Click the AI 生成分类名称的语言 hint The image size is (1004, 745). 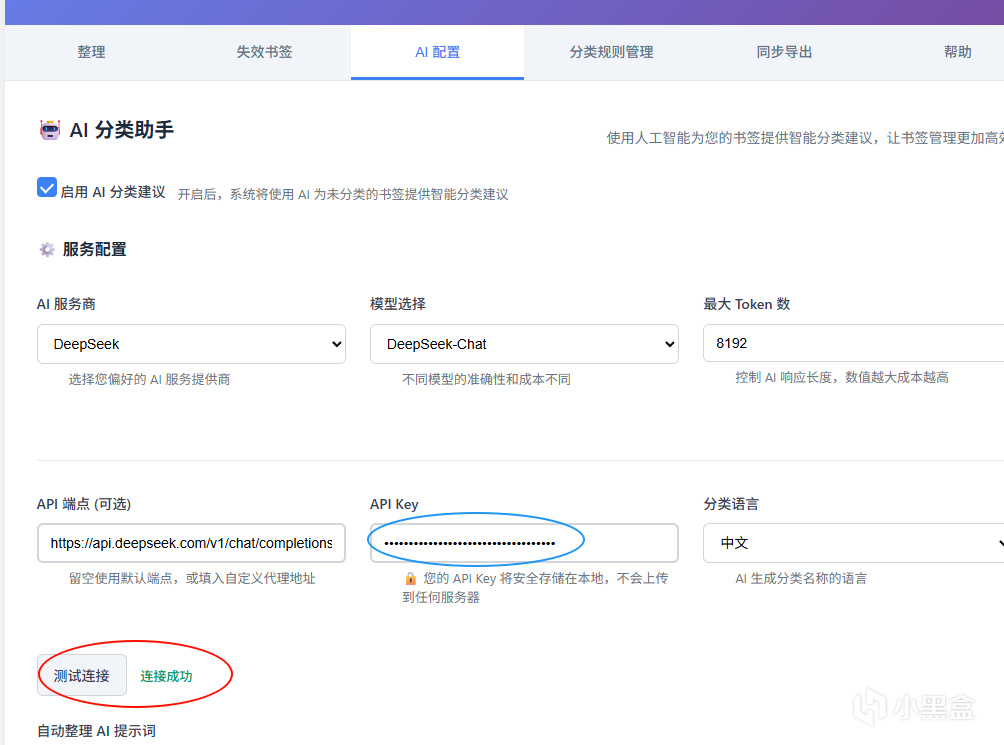(801, 579)
